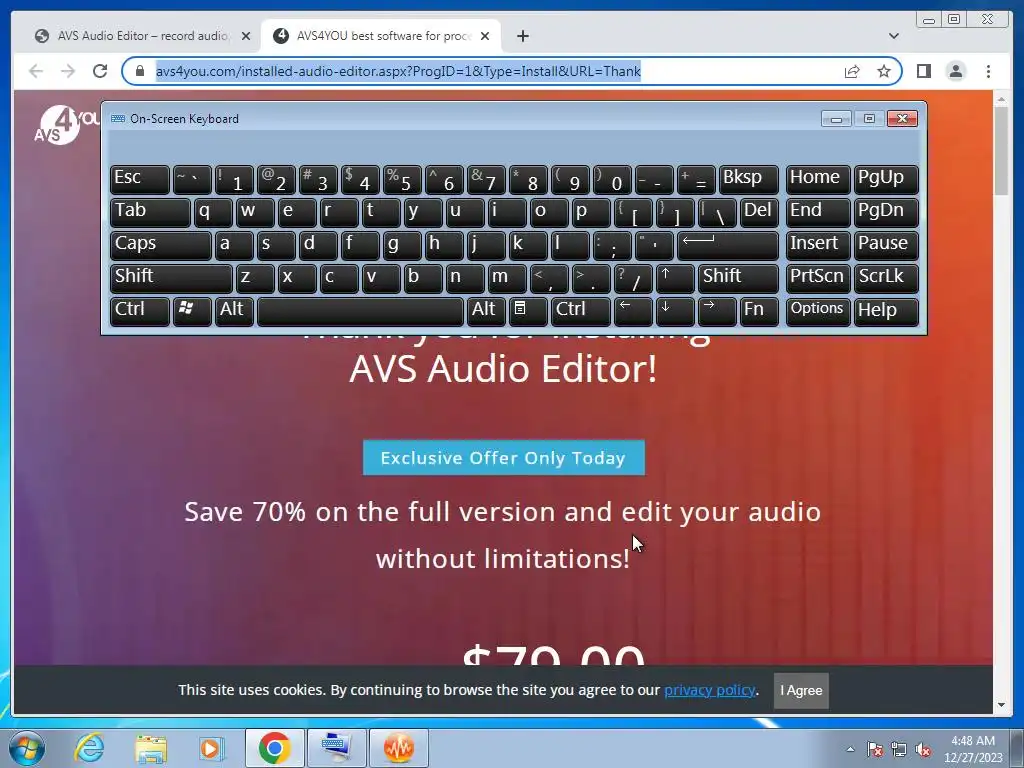Toggle the right Ctrl key
1024x768 pixels.
(581, 311)
